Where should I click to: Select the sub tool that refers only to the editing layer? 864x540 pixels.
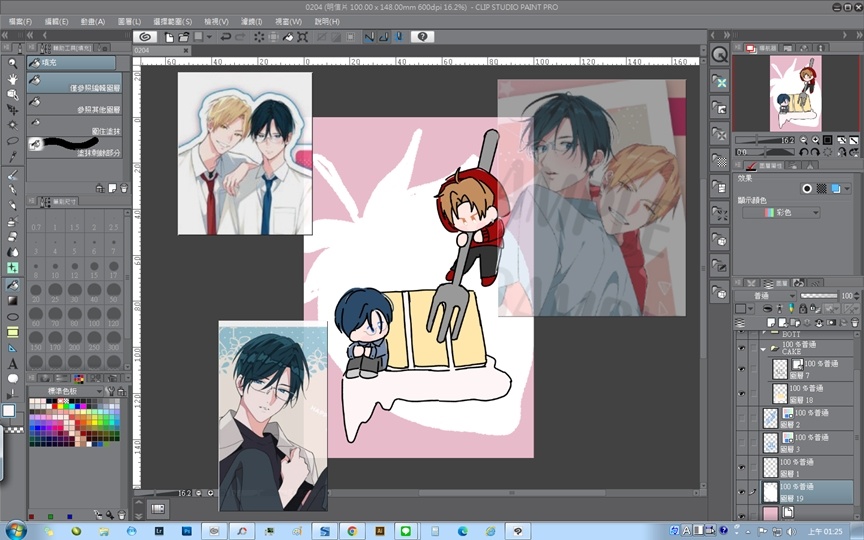tap(75, 84)
